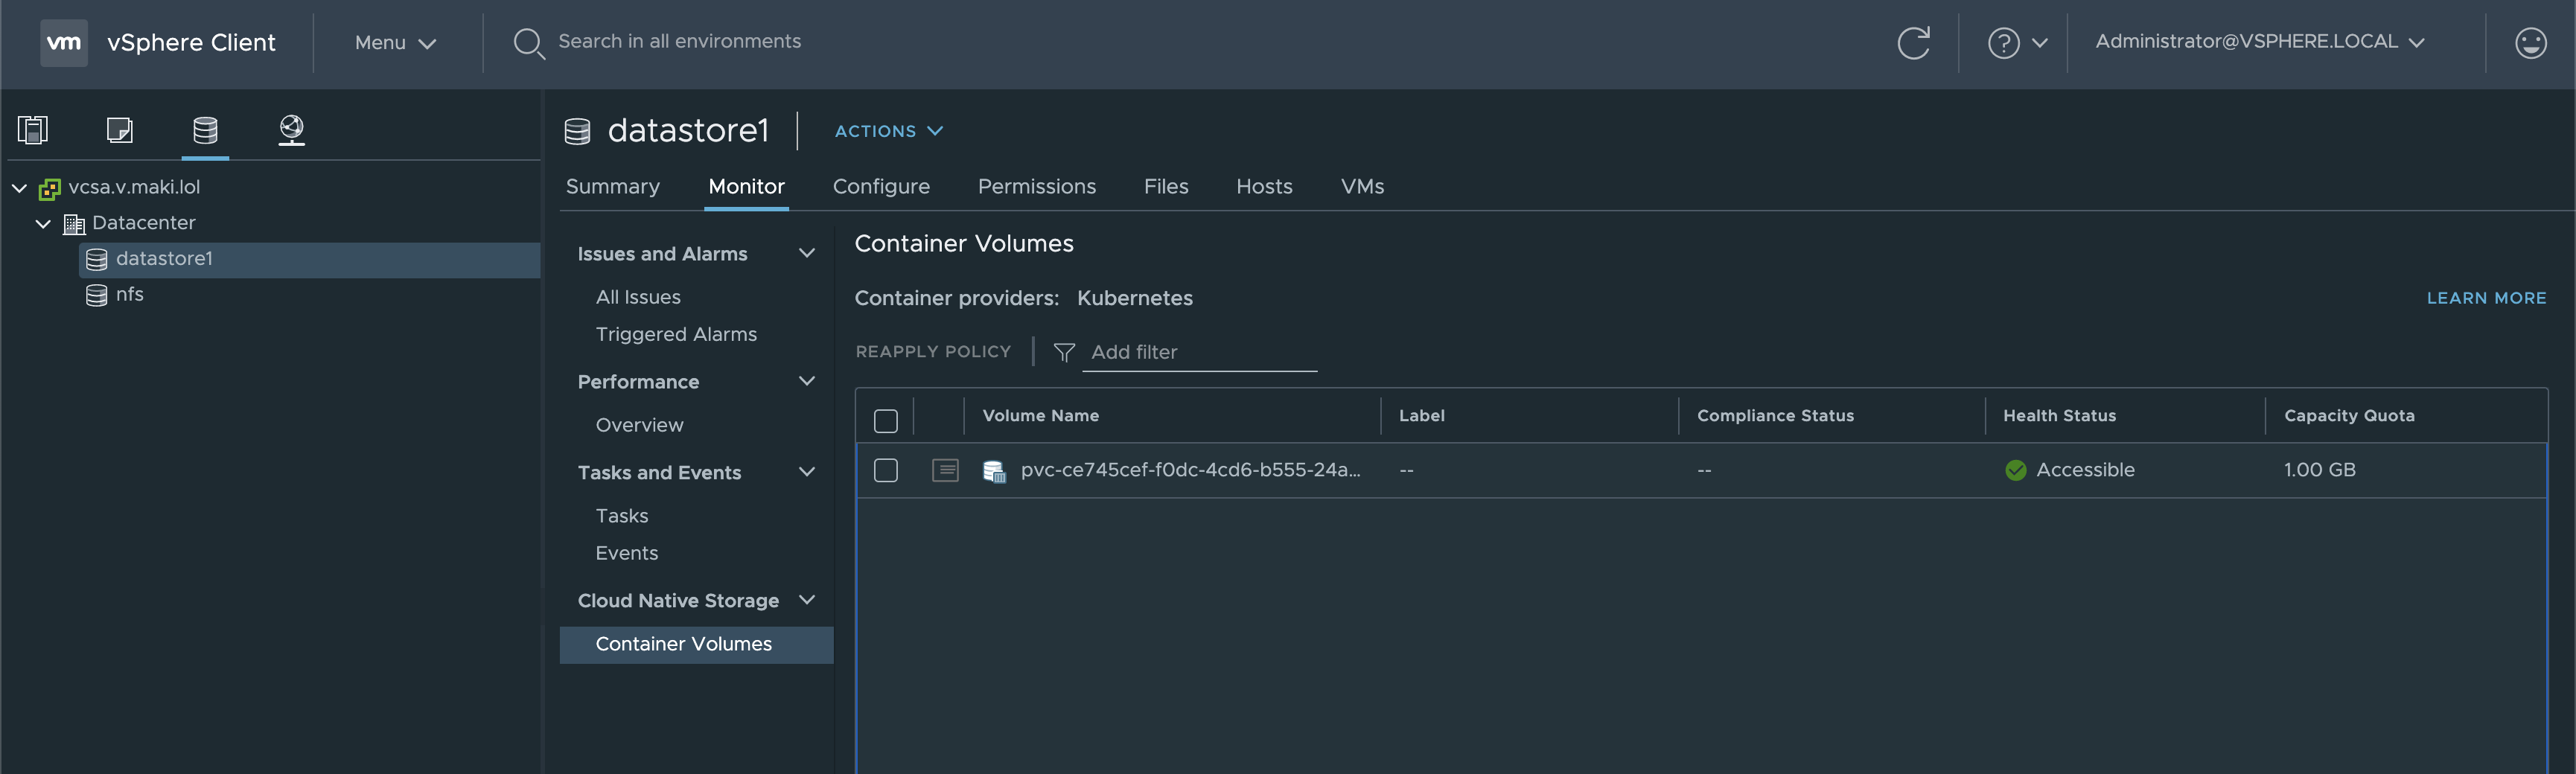Click the nfs datastore icon
2576x774 pixels.
coord(96,295)
